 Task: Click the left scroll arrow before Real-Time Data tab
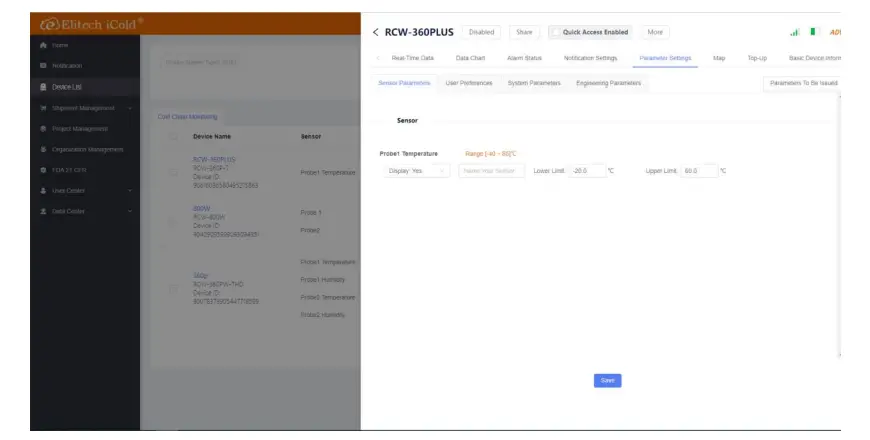378,58
